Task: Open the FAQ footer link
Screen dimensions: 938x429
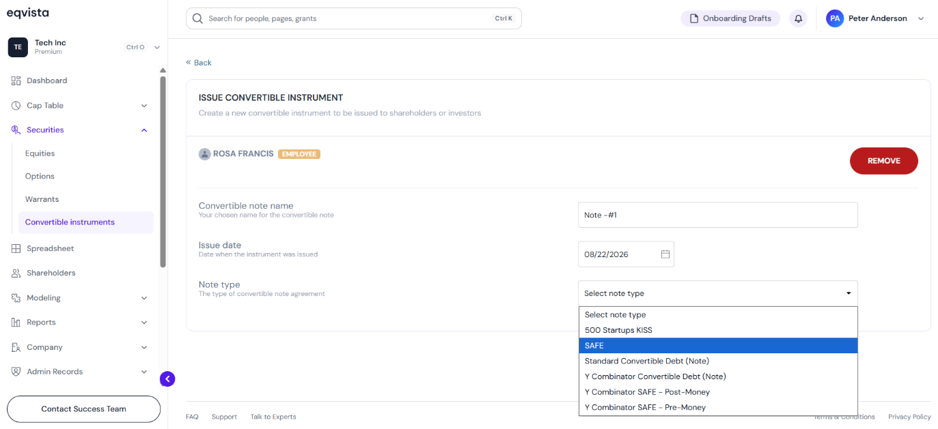Action: pyautogui.click(x=192, y=417)
